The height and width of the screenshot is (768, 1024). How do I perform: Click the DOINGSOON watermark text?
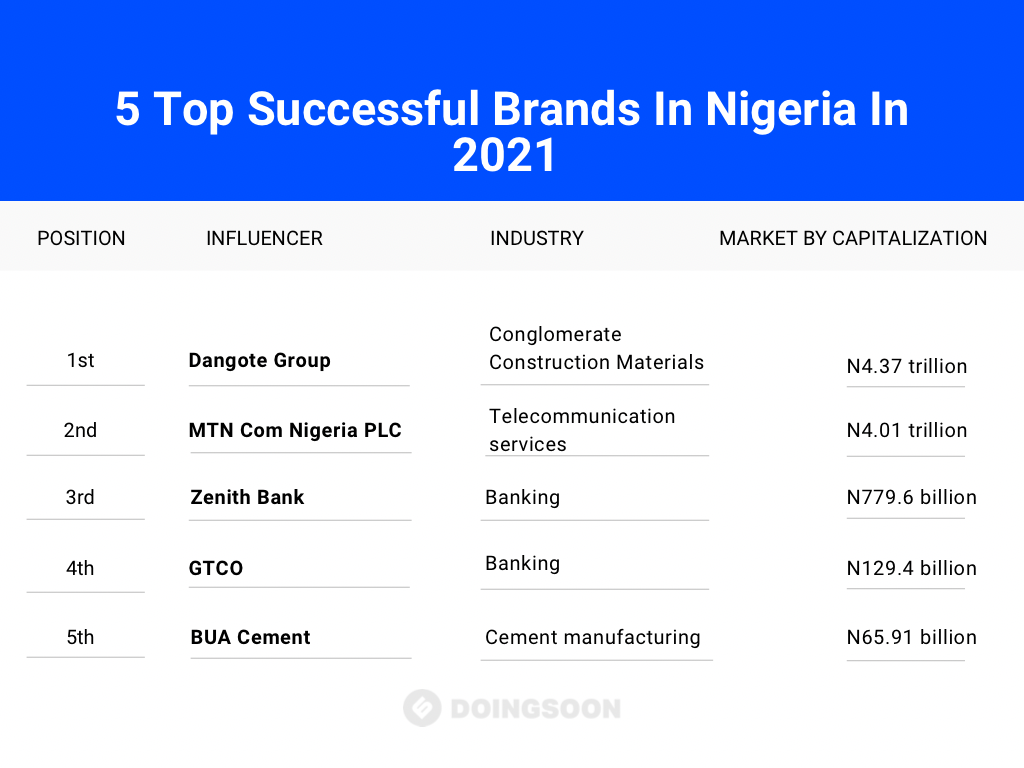(x=536, y=709)
